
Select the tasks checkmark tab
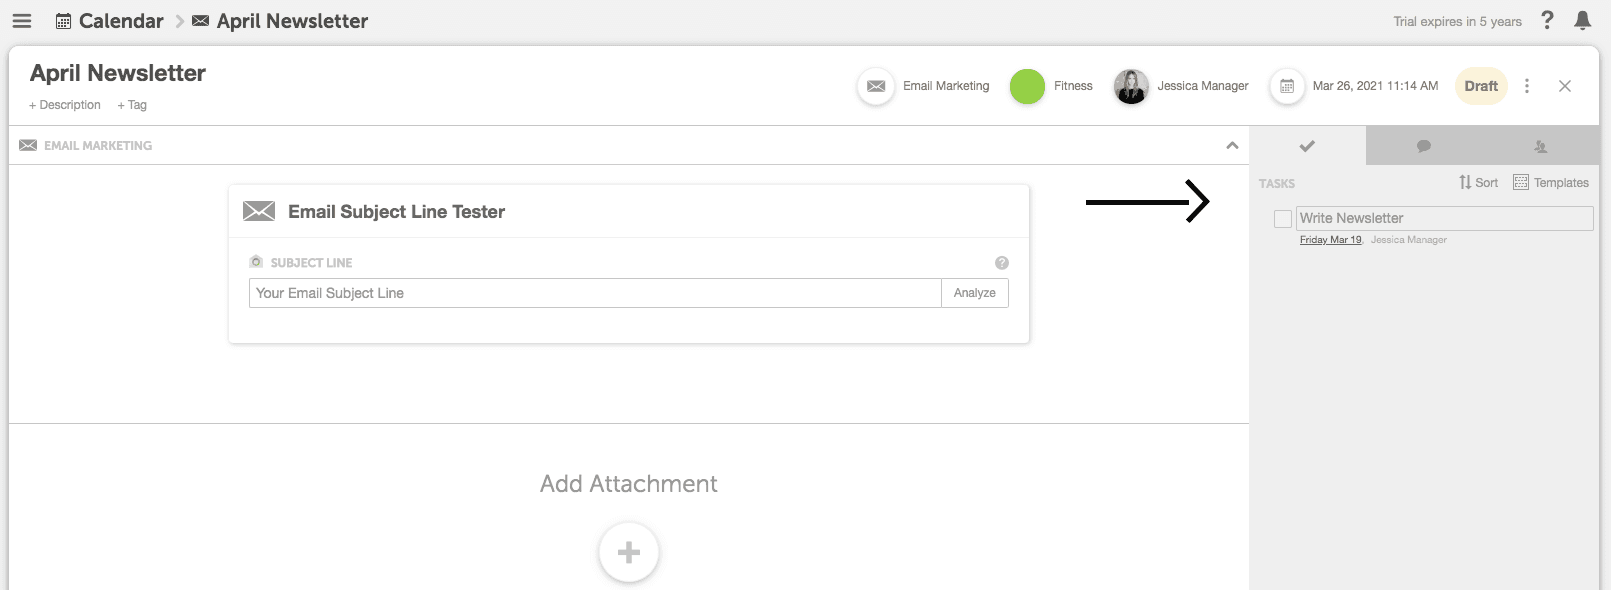(1307, 146)
